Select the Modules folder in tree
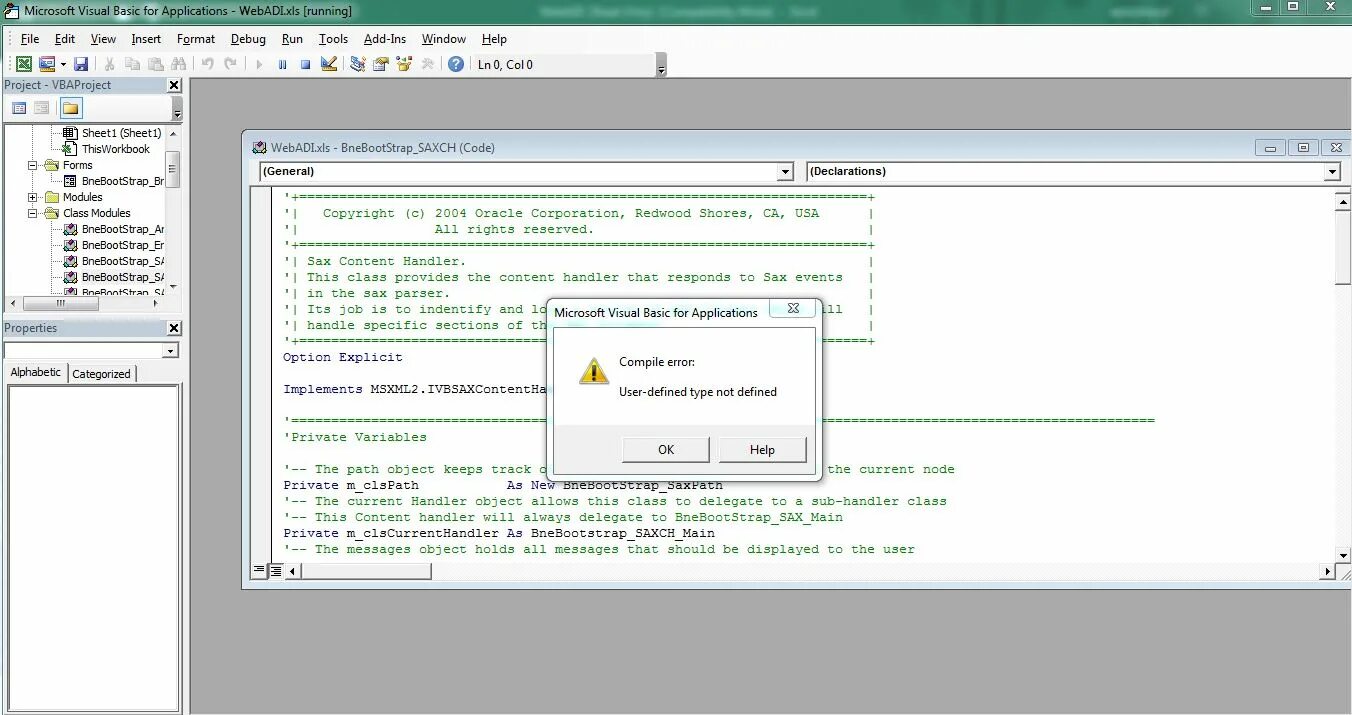1352x715 pixels. point(82,197)
